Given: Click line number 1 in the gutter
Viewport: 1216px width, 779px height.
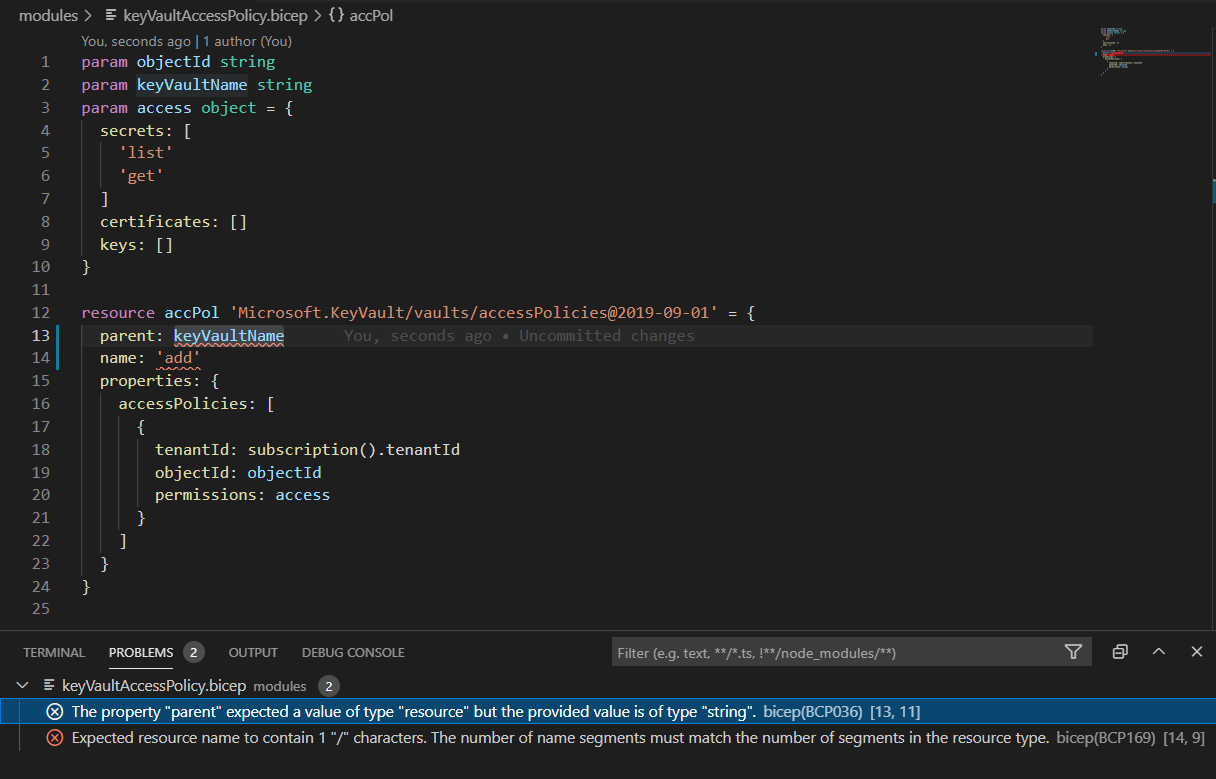Looking at the screenshot, I should point(46,62).
